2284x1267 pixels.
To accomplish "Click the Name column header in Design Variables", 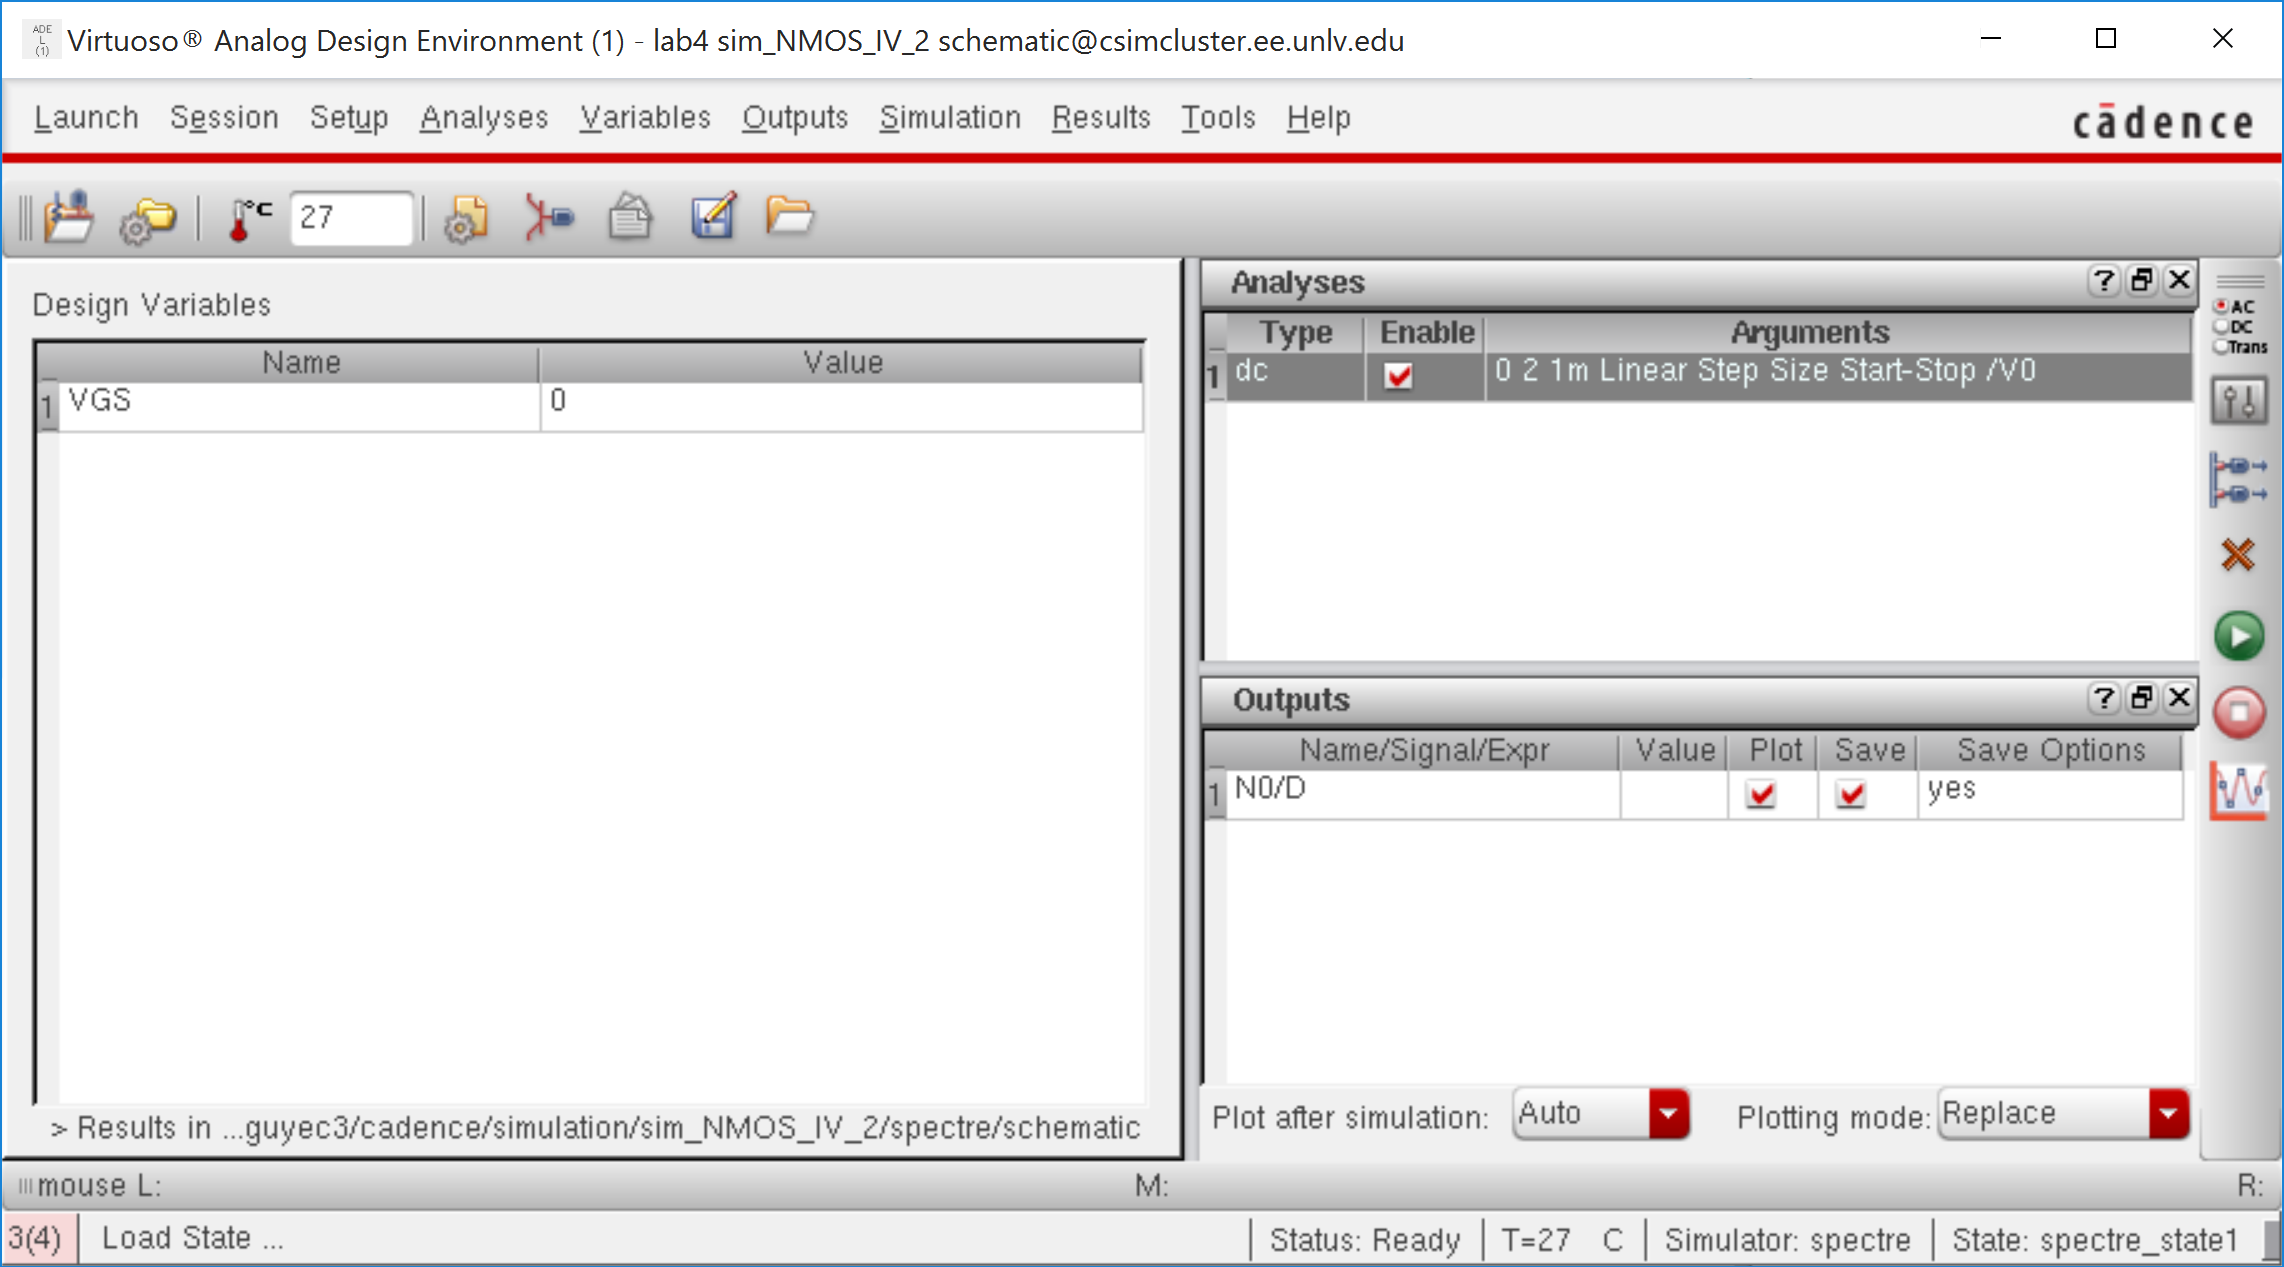I will pos(300,363).
